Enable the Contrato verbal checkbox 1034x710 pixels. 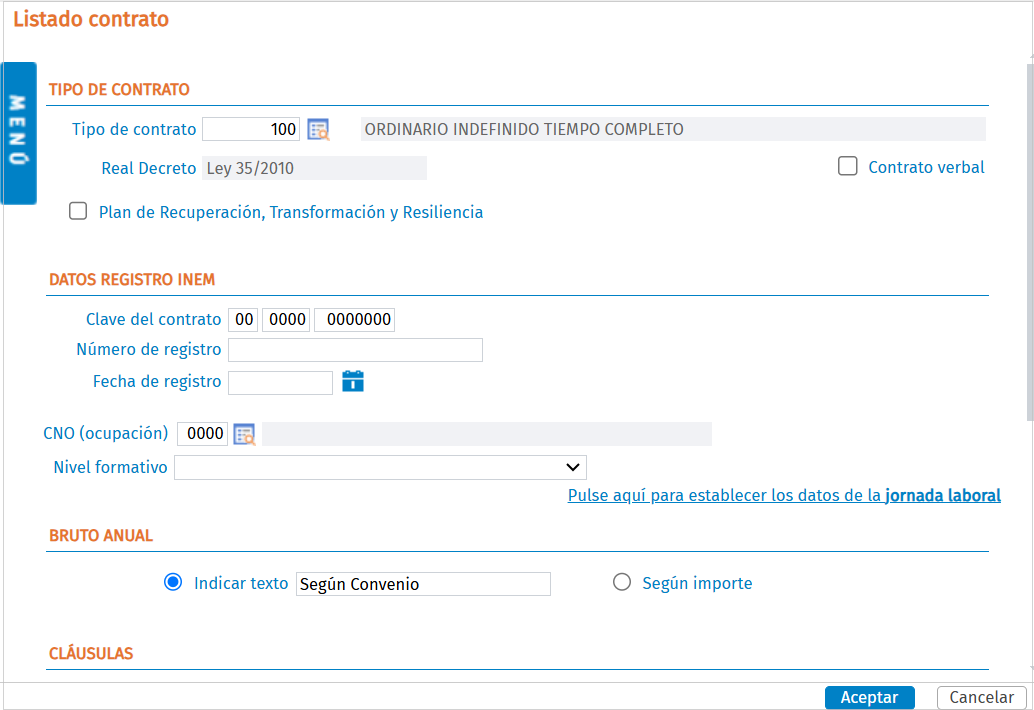pyautogui.click(x=847, y=166)
